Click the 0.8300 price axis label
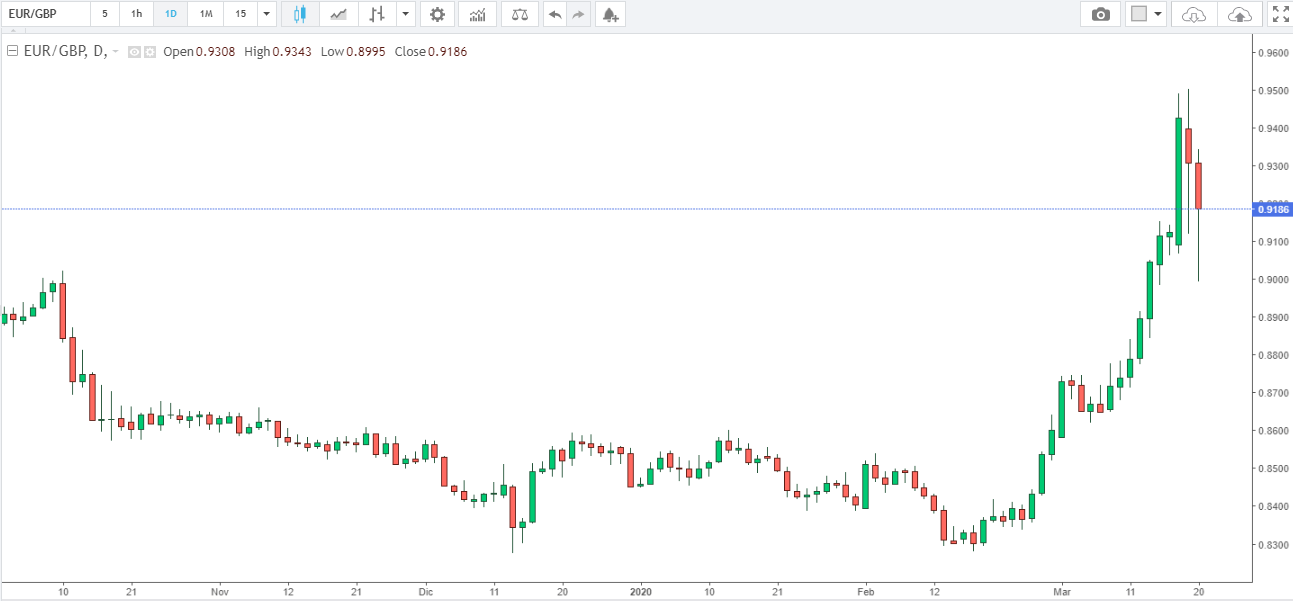 pyautogui.click(x=1274, y=545)
